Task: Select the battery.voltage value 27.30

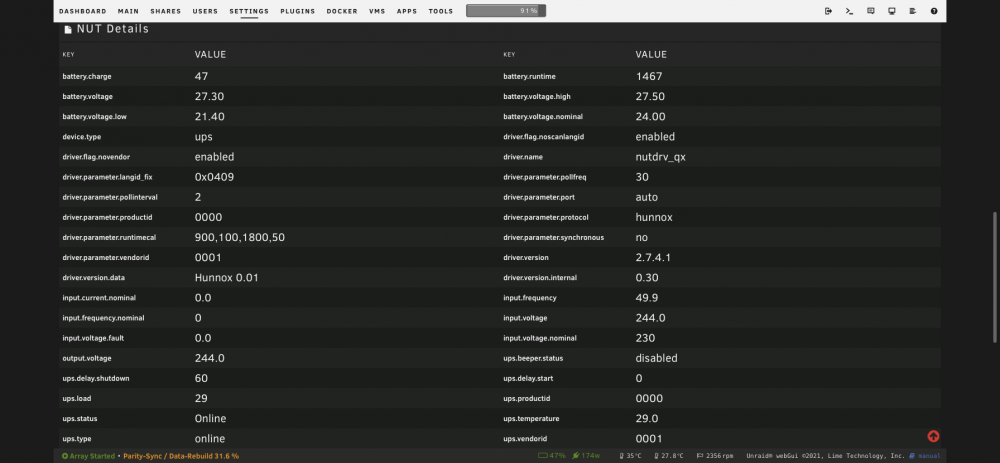Action: (x=209, y=97)
